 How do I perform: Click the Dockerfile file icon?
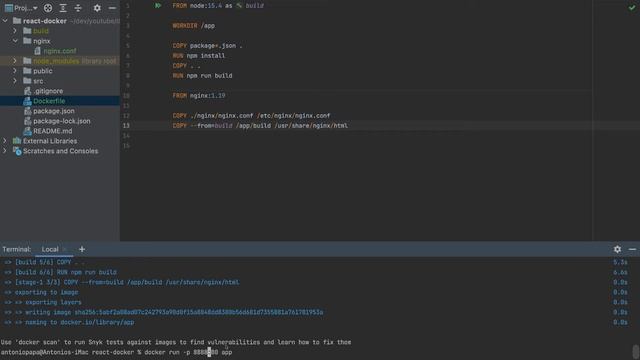coord(27,101)
